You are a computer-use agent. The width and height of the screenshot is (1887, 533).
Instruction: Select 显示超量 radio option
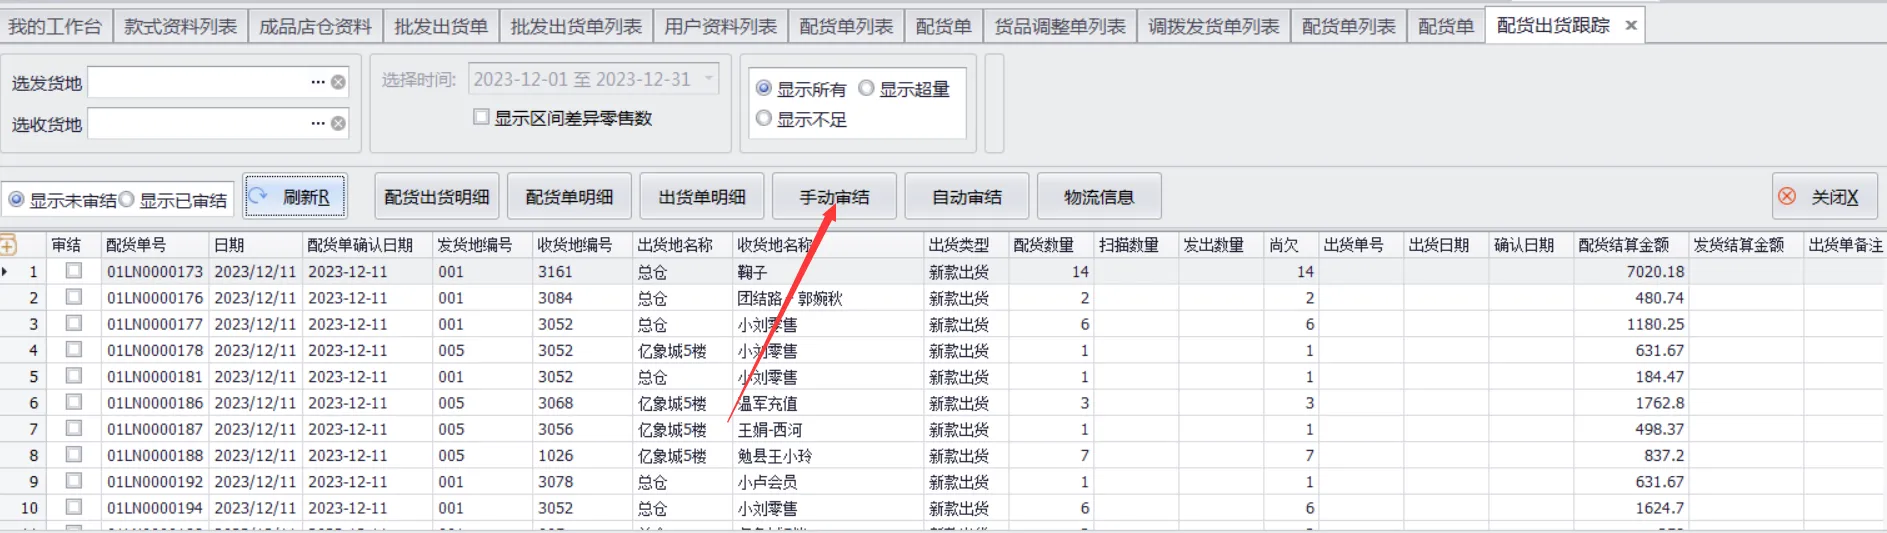(866, 88)
